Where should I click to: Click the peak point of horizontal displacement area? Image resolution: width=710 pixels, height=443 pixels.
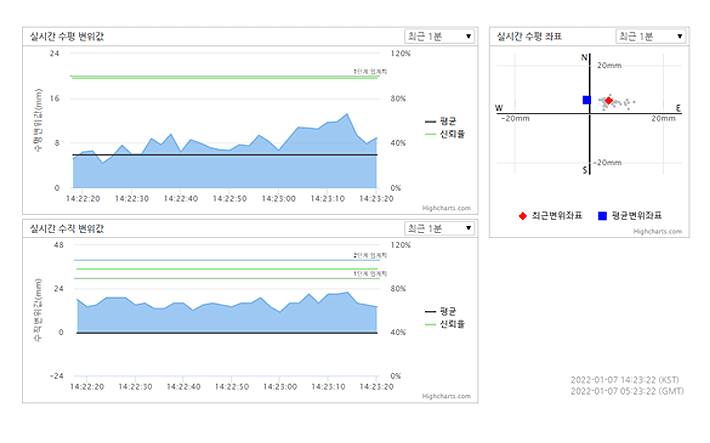click(x=347, y=114)
